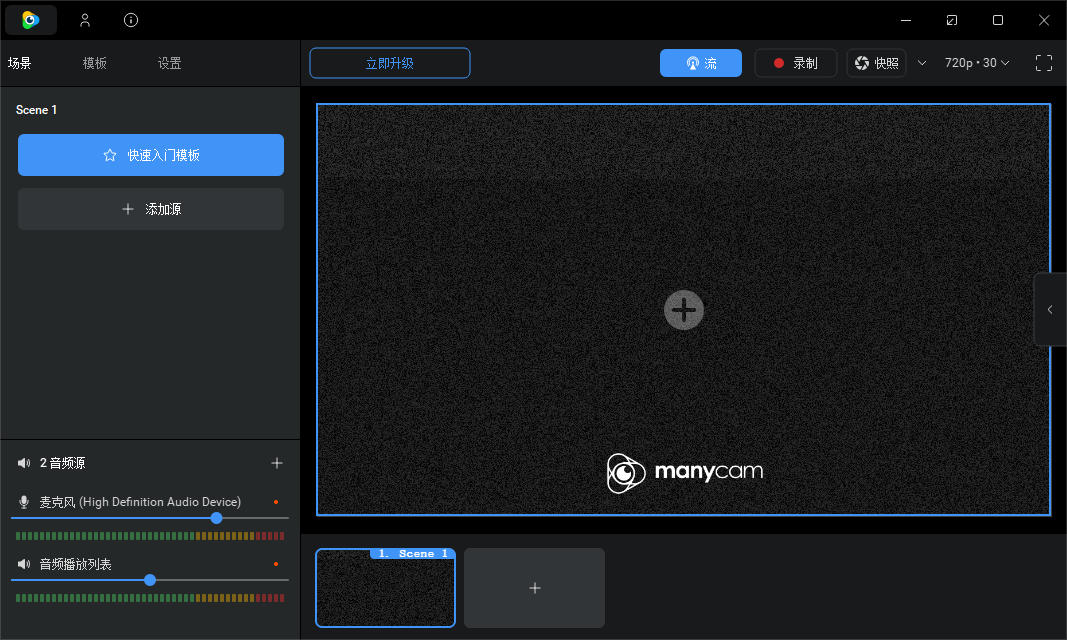Image resolution: width=1067 pixels, height=640 pixels.
Task: Add a new audio source plus icon
Action: 277,463
